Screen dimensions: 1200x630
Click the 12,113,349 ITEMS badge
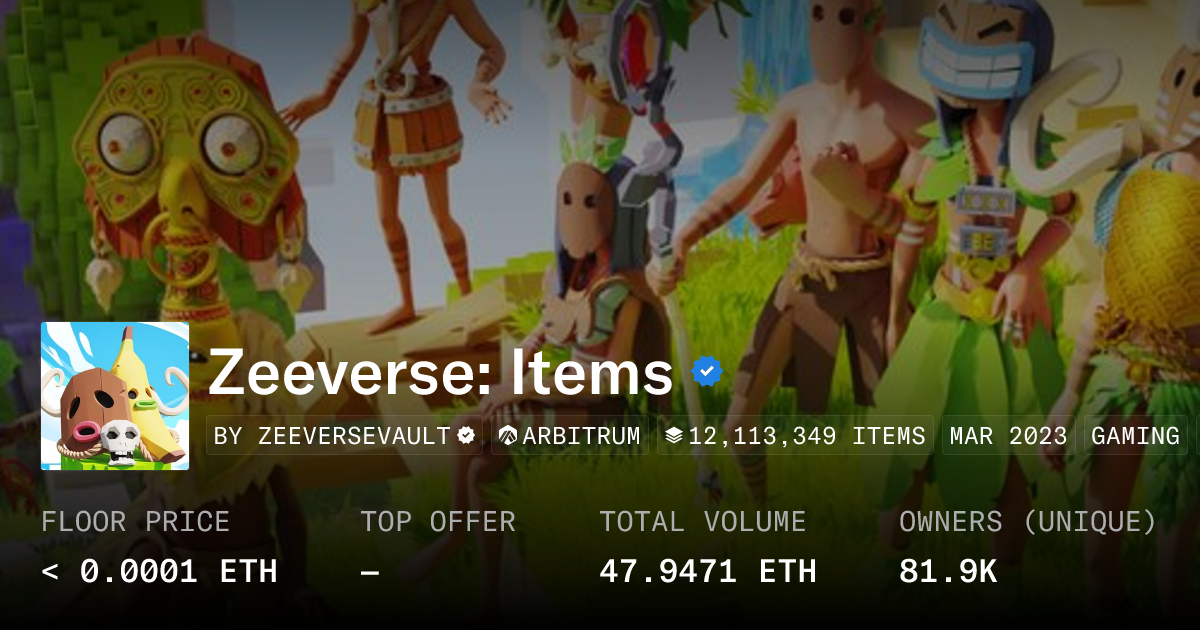click(x=796, y=436)
